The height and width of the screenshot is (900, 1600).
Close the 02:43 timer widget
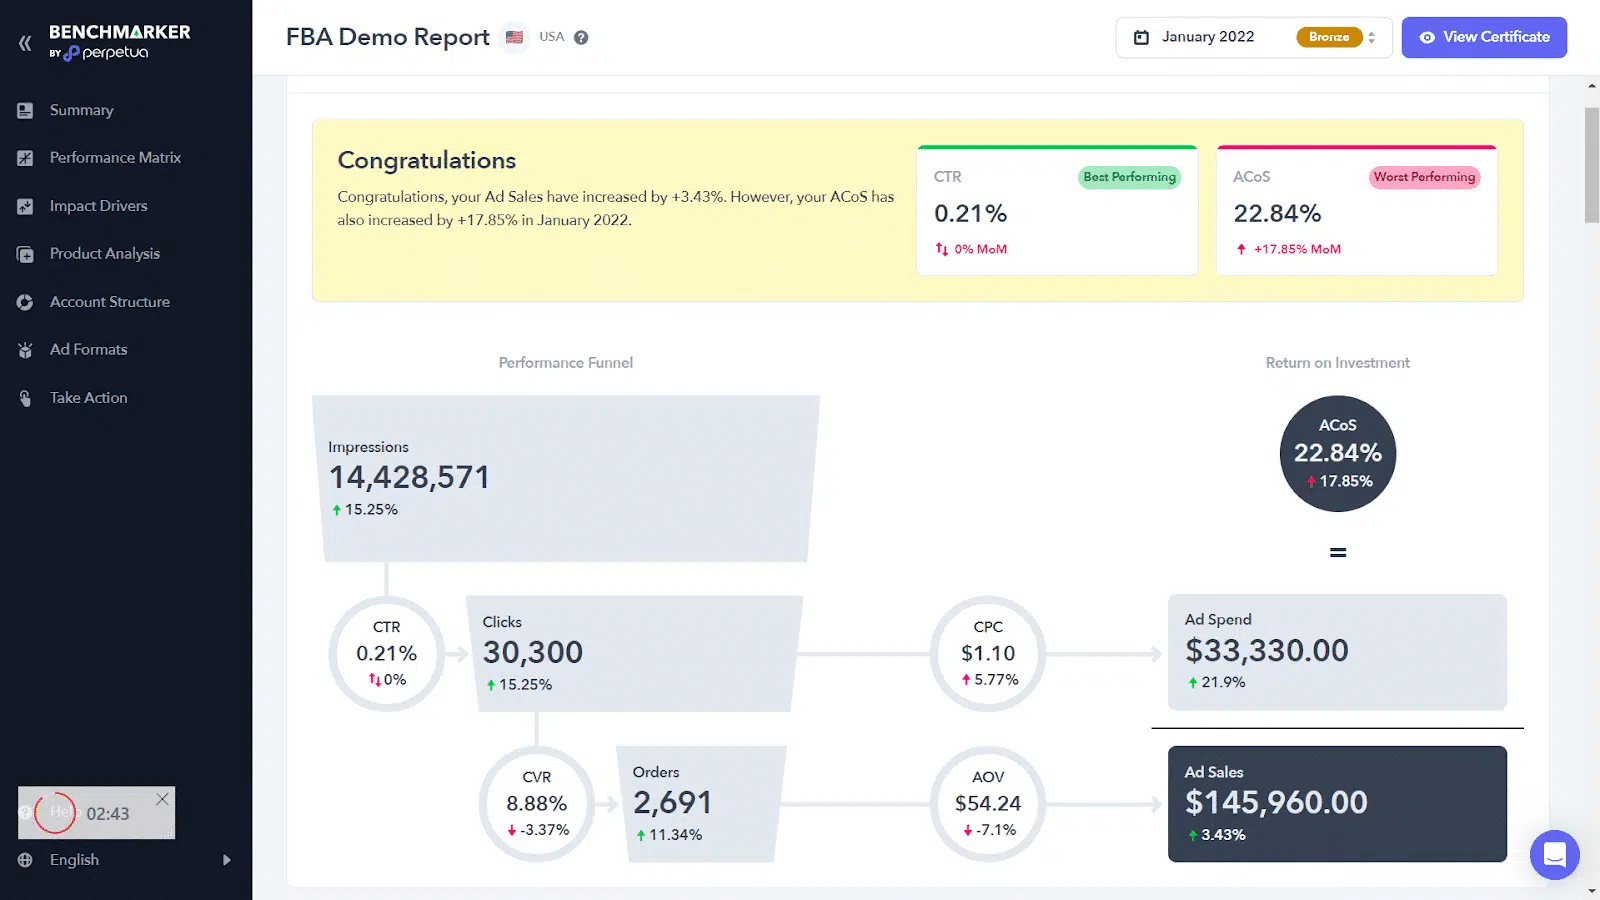pos(162,799)
